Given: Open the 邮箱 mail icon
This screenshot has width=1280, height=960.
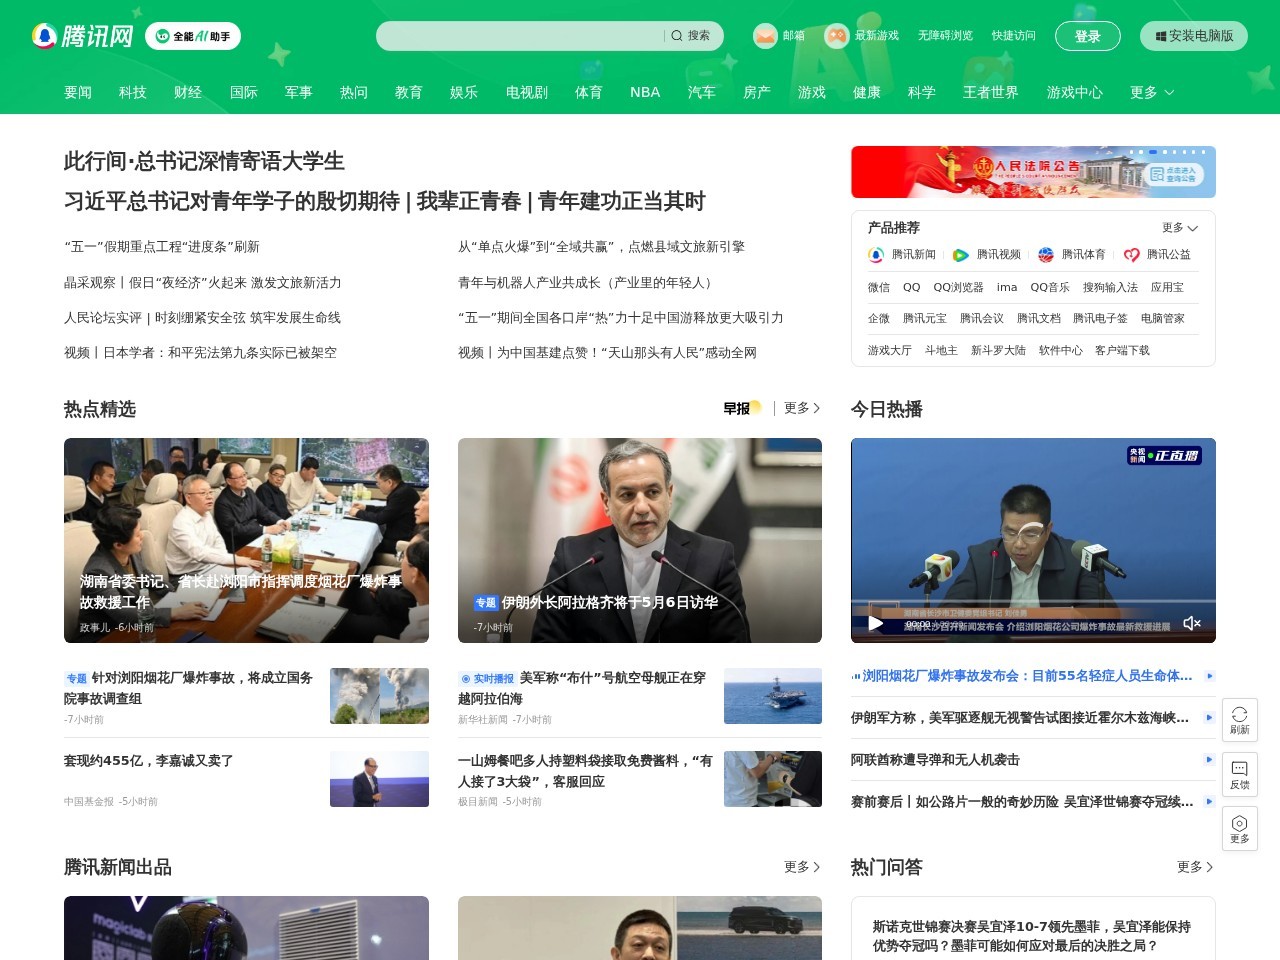Looking at the screenshot, I should tap(765, 36).
